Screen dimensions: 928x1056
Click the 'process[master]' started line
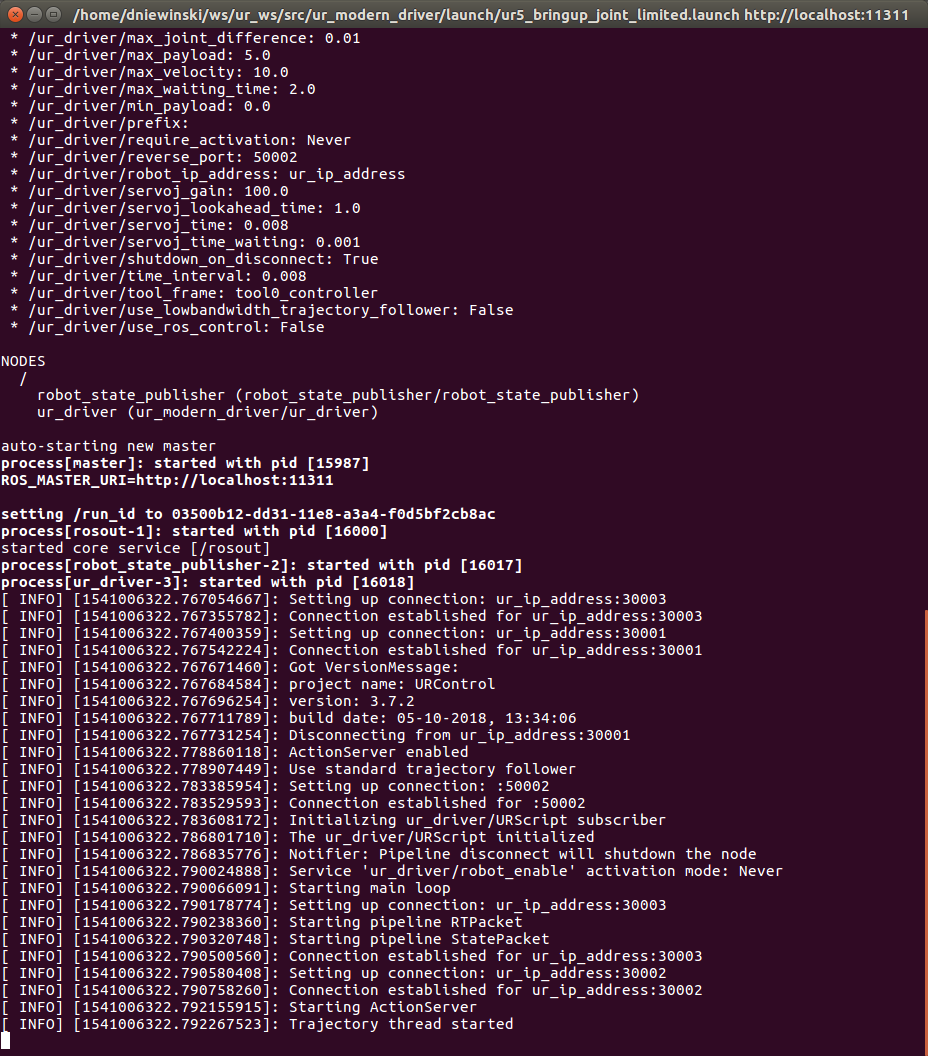tap(185, 463)
